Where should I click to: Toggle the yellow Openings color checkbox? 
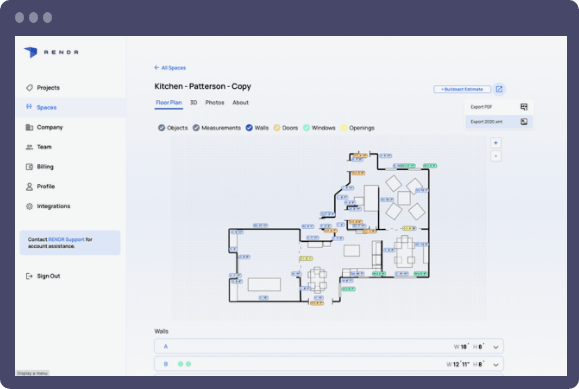pyautogui.click(x=344, y=128)
